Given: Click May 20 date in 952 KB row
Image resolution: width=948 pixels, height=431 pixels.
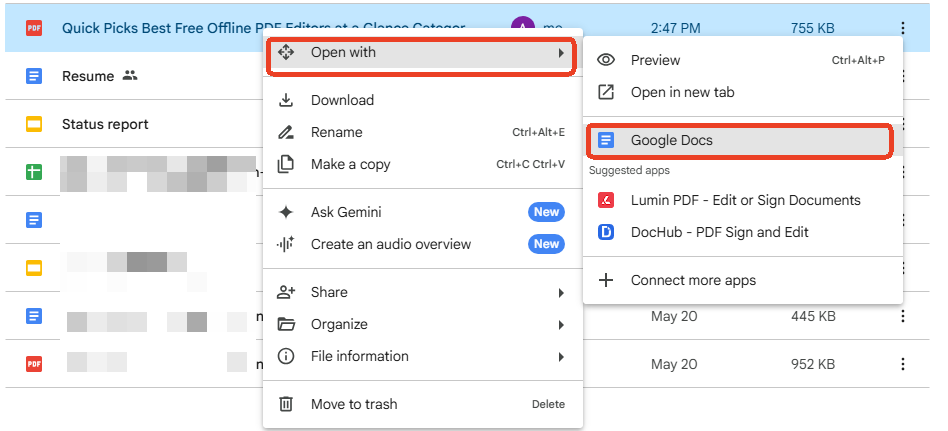Looking at the screenshot, I should pos(674,364).
